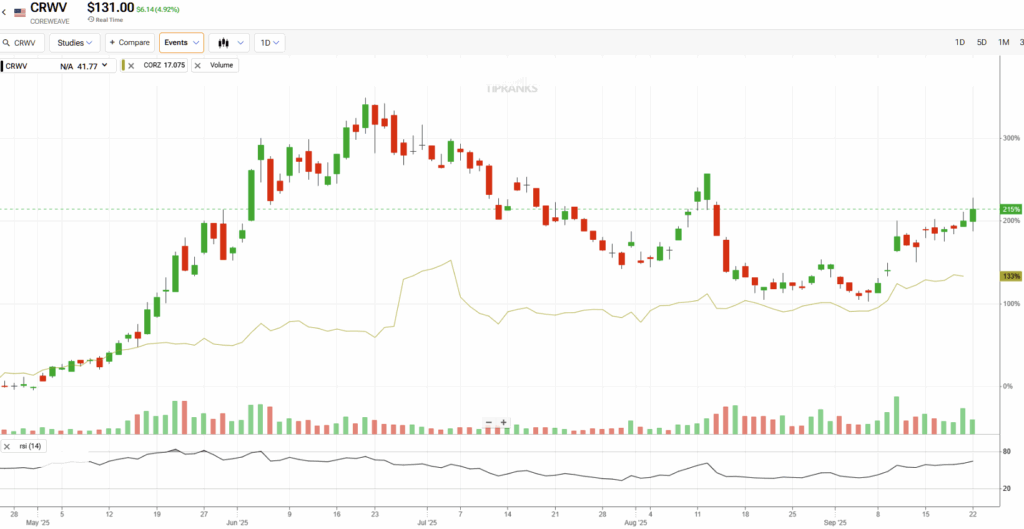The width and height of the screenshot is (1024, 529).
Task: Click the CRWV black color swatch
Action: coord(2,65)
